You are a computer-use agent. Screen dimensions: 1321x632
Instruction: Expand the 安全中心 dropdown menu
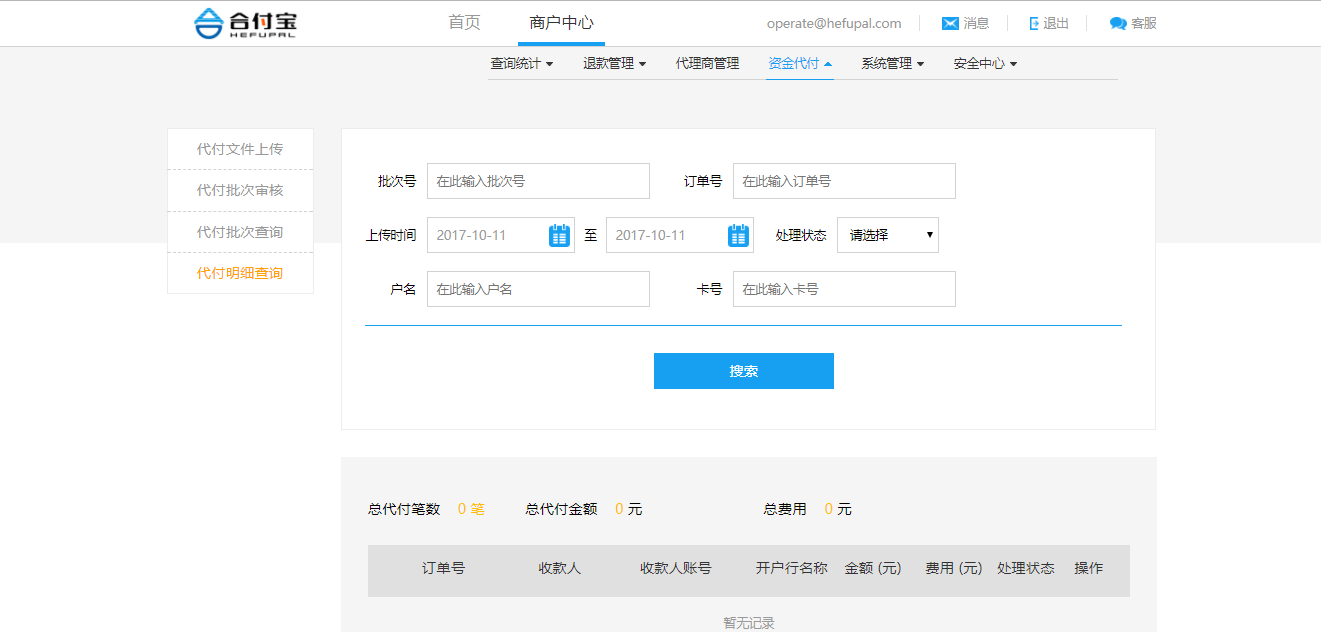click(x=985, y=63)
